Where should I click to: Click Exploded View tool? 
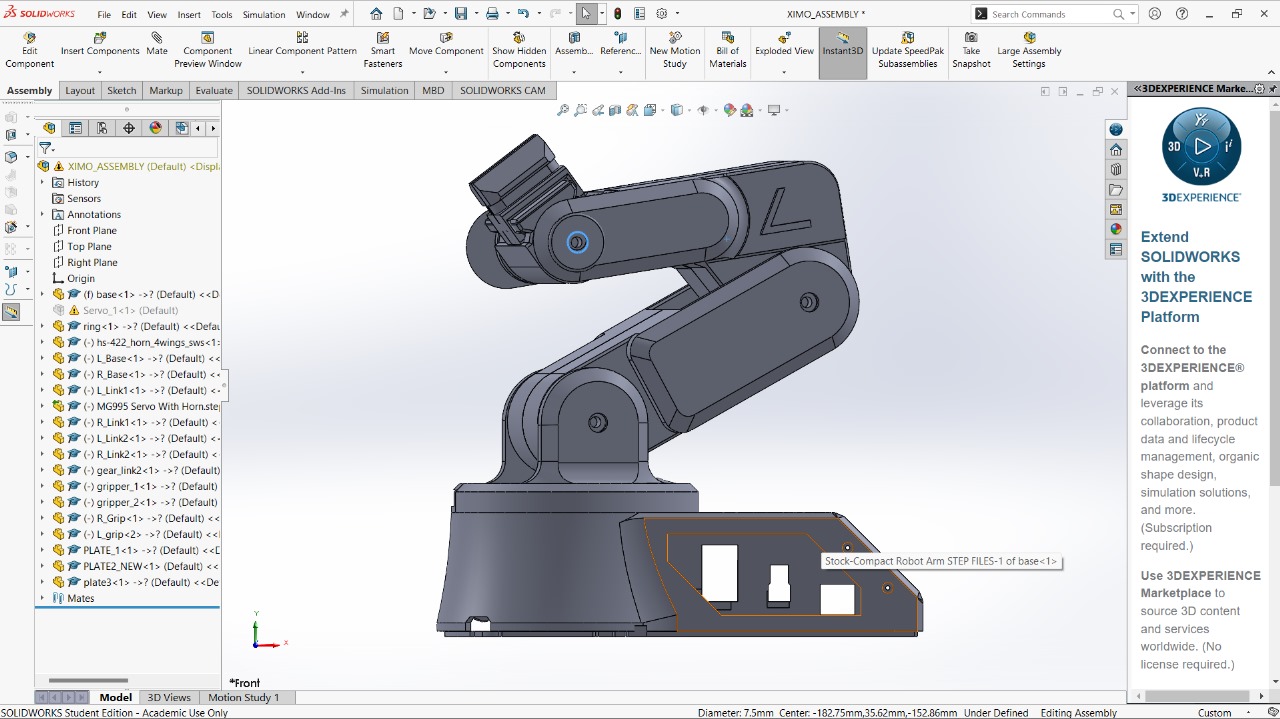pos(784,45)
